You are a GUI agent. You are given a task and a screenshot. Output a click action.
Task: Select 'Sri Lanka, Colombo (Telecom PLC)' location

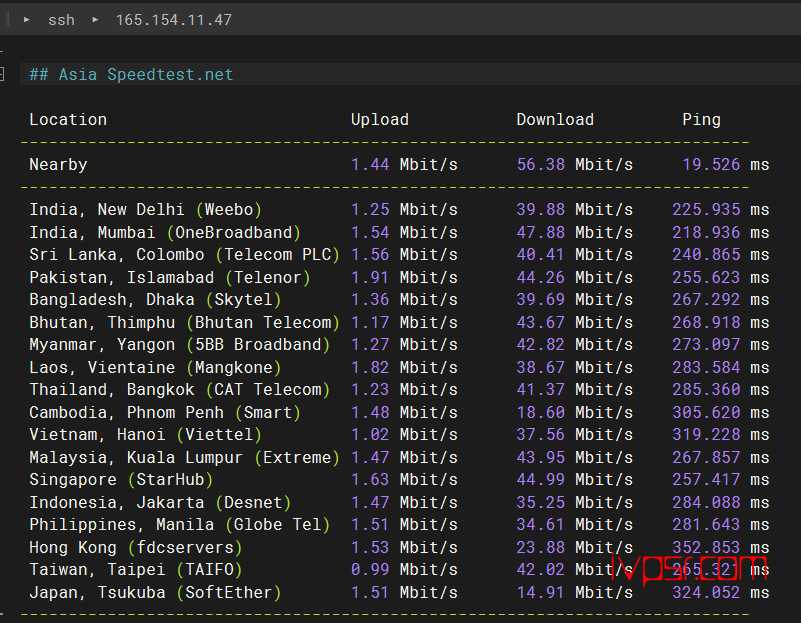pos(184,254)
